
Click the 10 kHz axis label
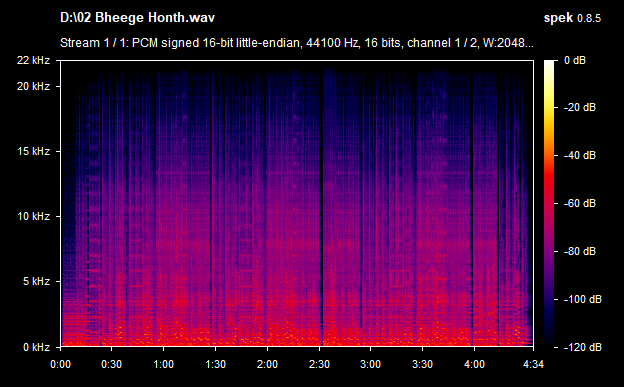(33, 216)
